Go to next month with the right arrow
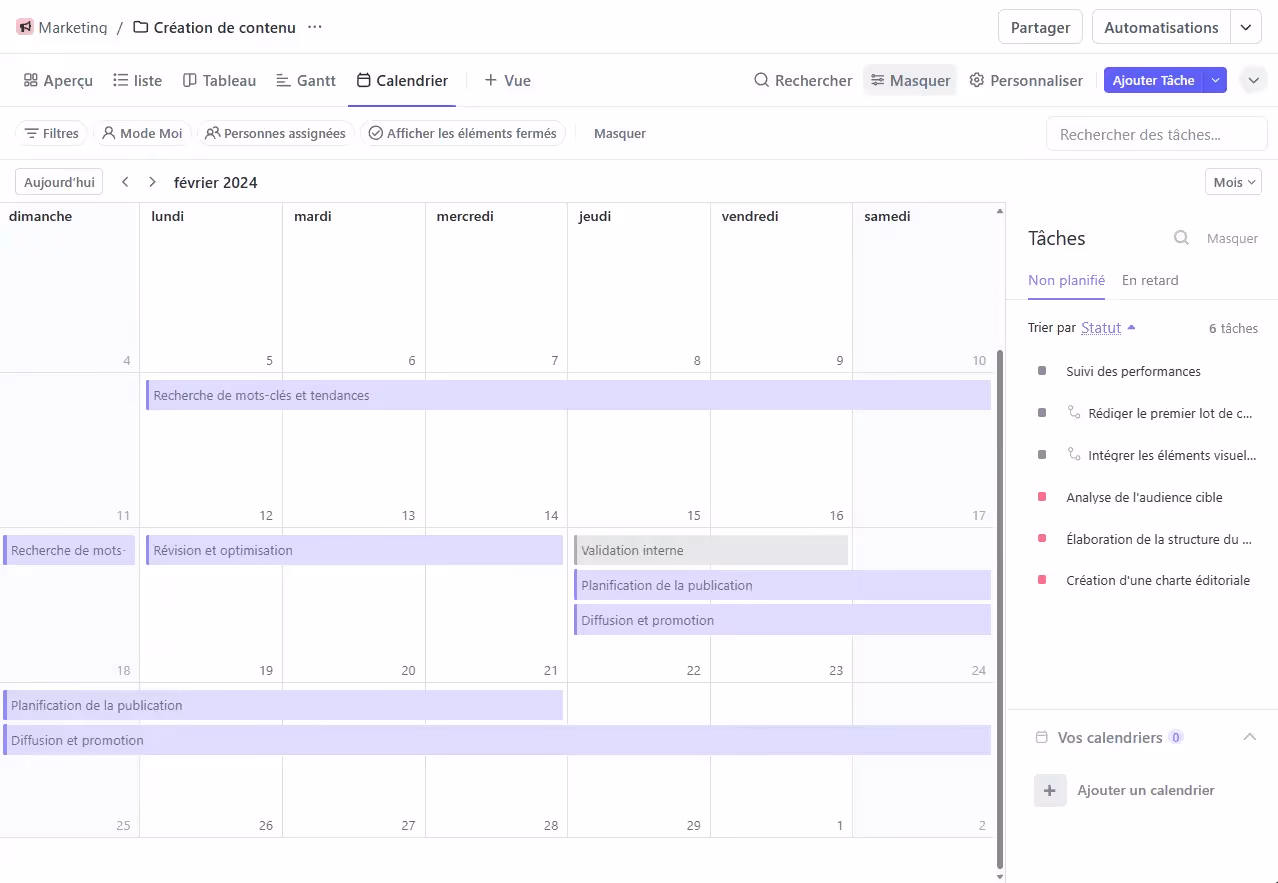This screenshot has width=1278, height=883. point(150,182)
